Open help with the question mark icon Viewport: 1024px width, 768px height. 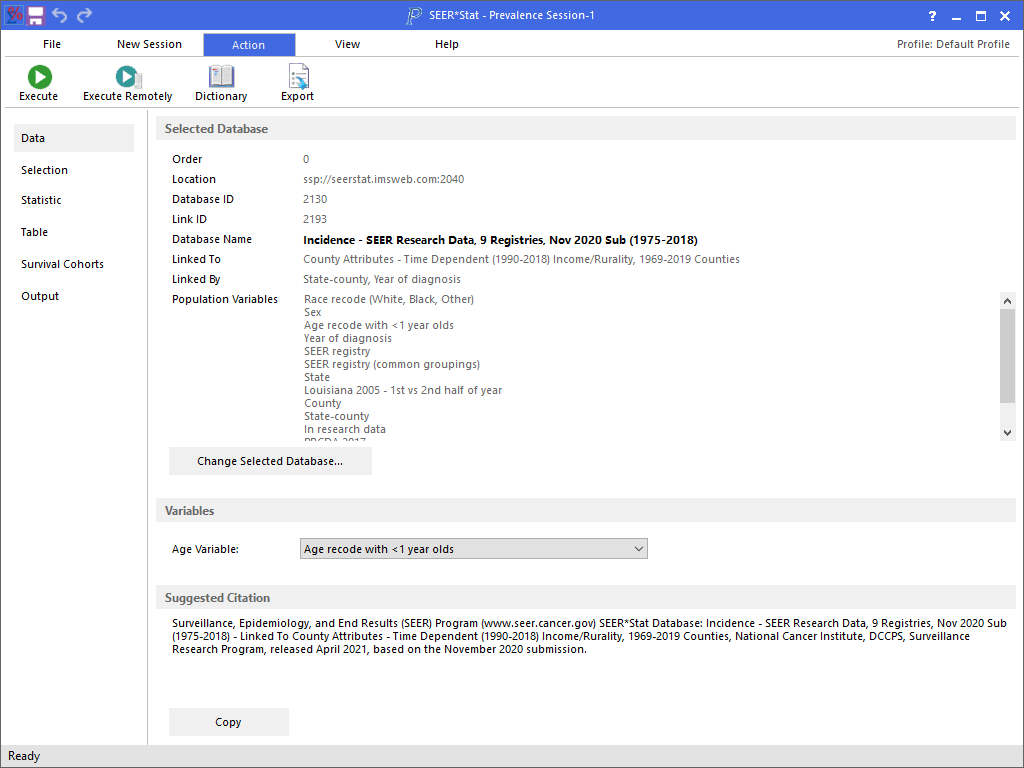coord(932,16)
